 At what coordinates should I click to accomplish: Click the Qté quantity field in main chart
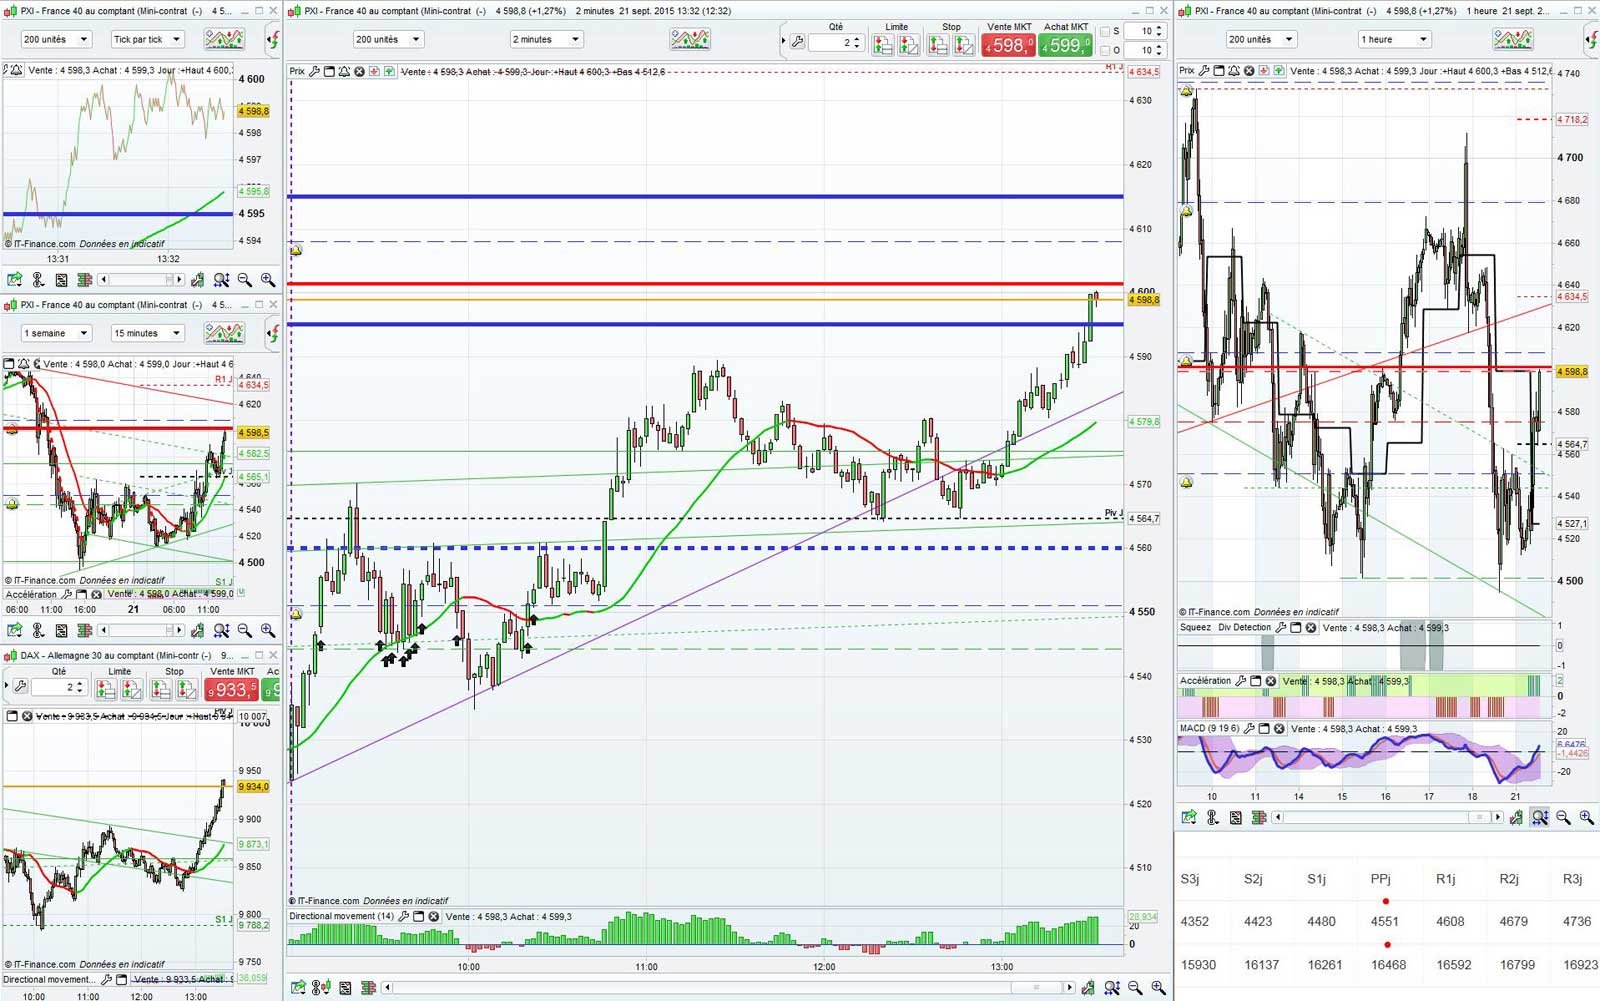[837, 43]
